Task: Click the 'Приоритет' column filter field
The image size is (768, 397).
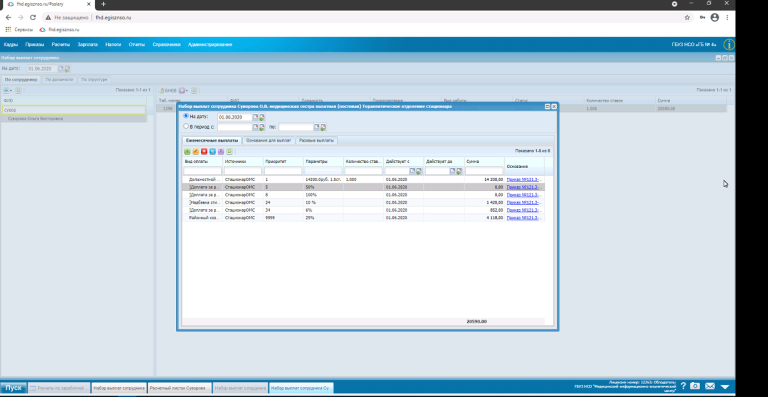Action: 283,171
